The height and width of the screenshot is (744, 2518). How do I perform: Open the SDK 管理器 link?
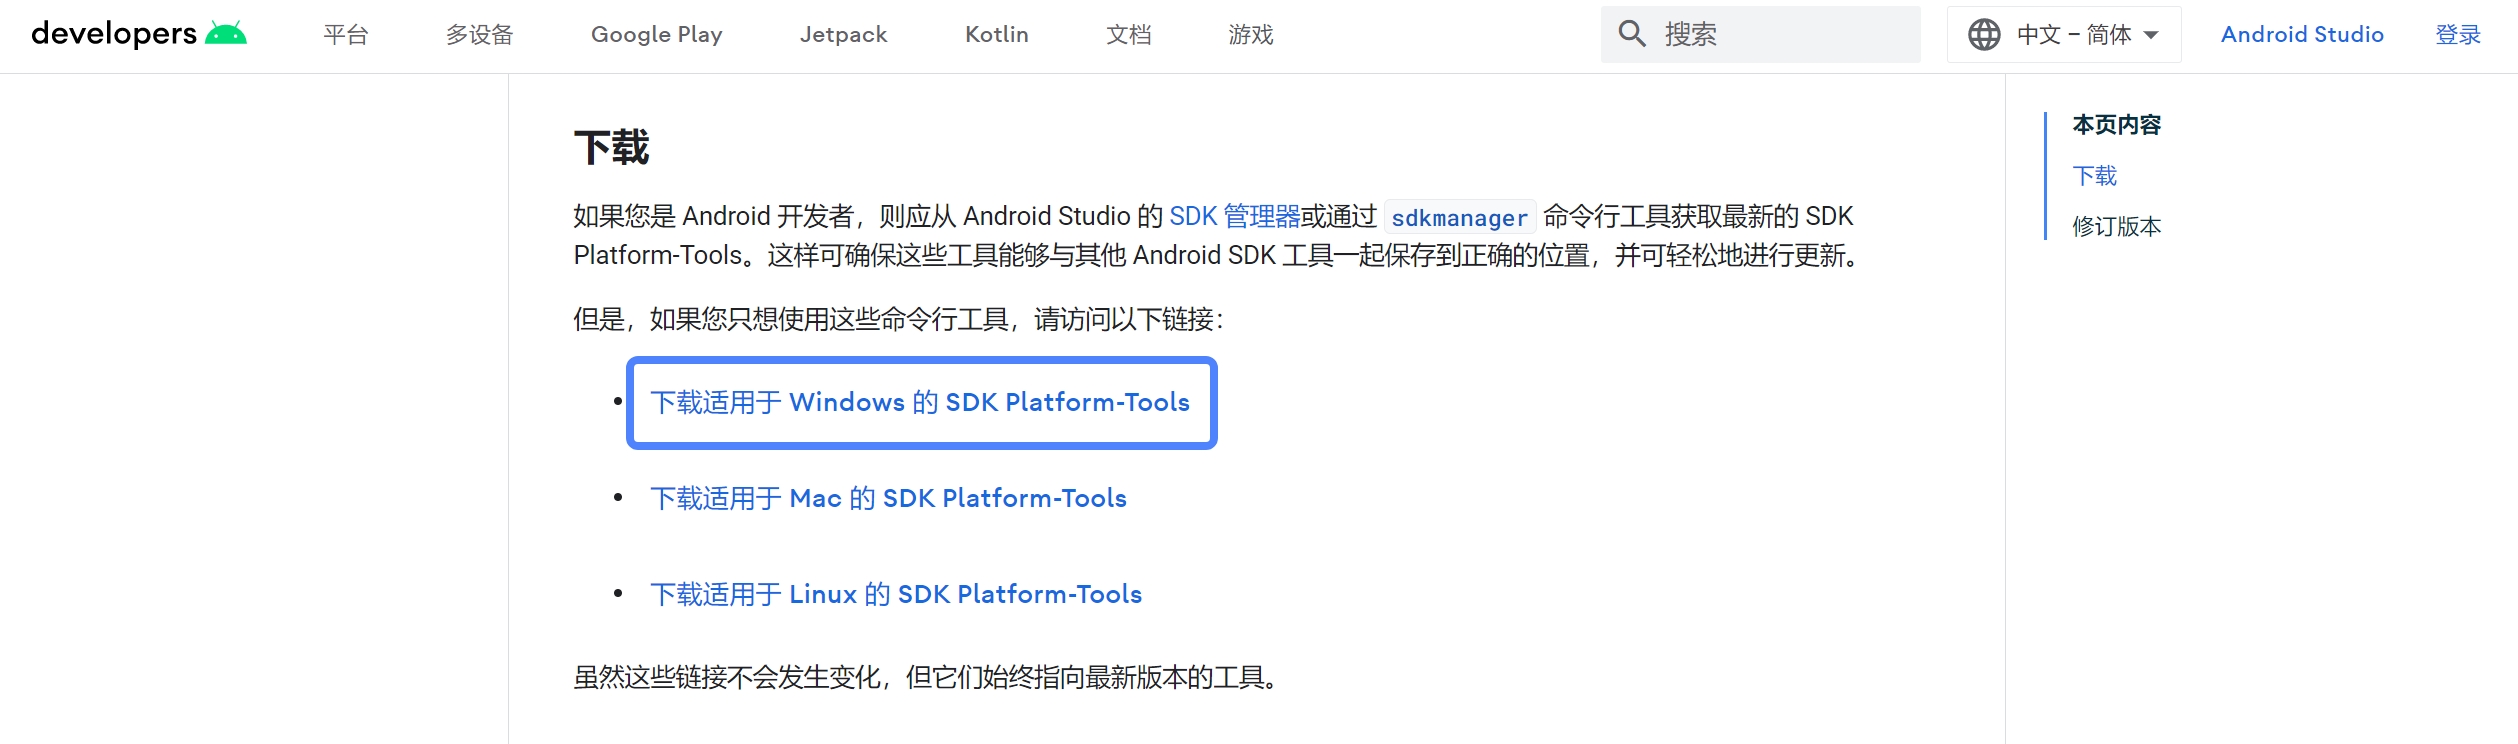[1234, 216]
